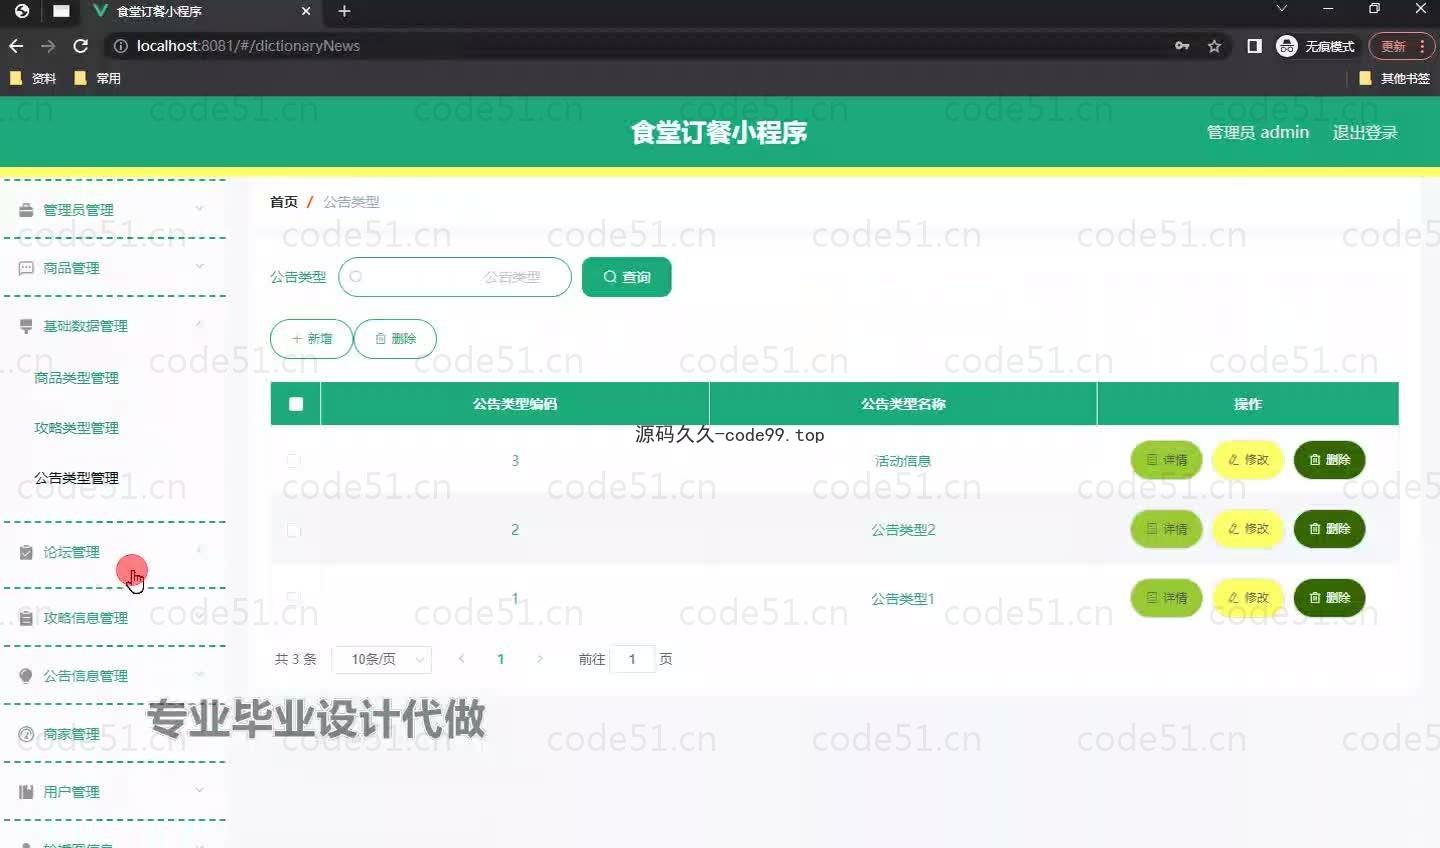Image resolution: width=1440 pixels, height=848 pixels.
Task: Toggle the browser side panel icon
Action: click(x=1254, y=46)
